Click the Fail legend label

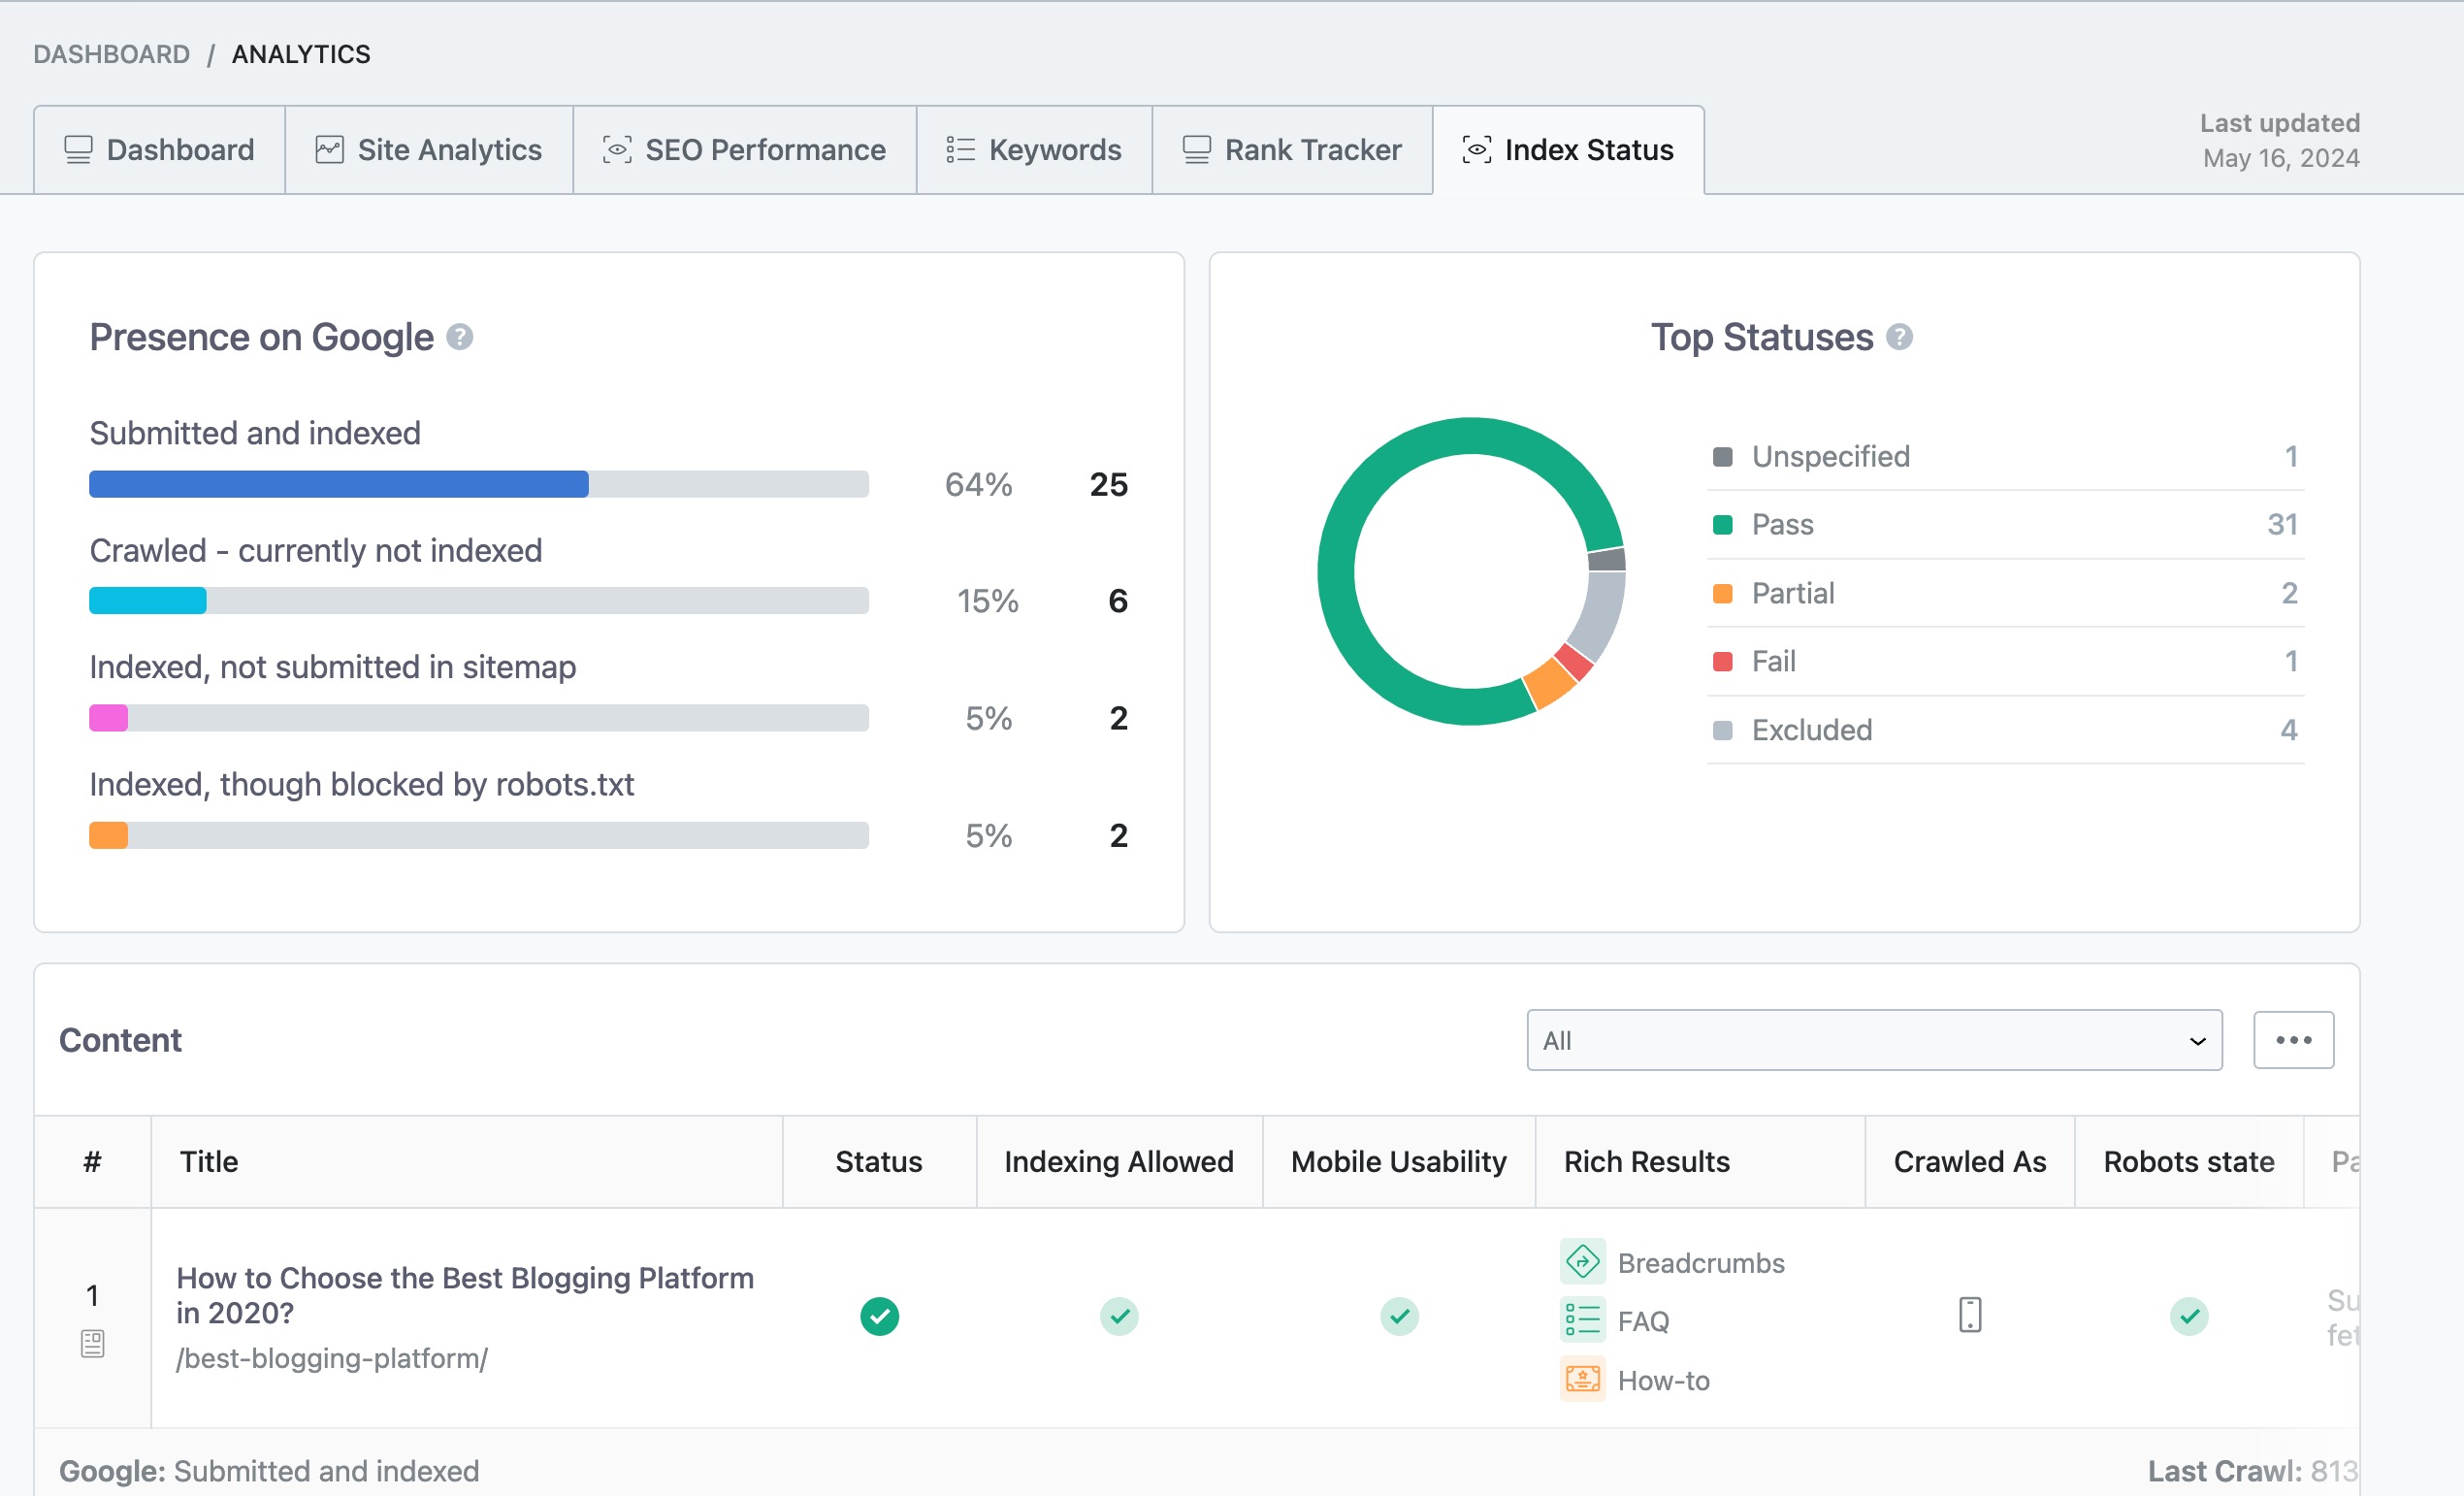[x=1773, y=662]
